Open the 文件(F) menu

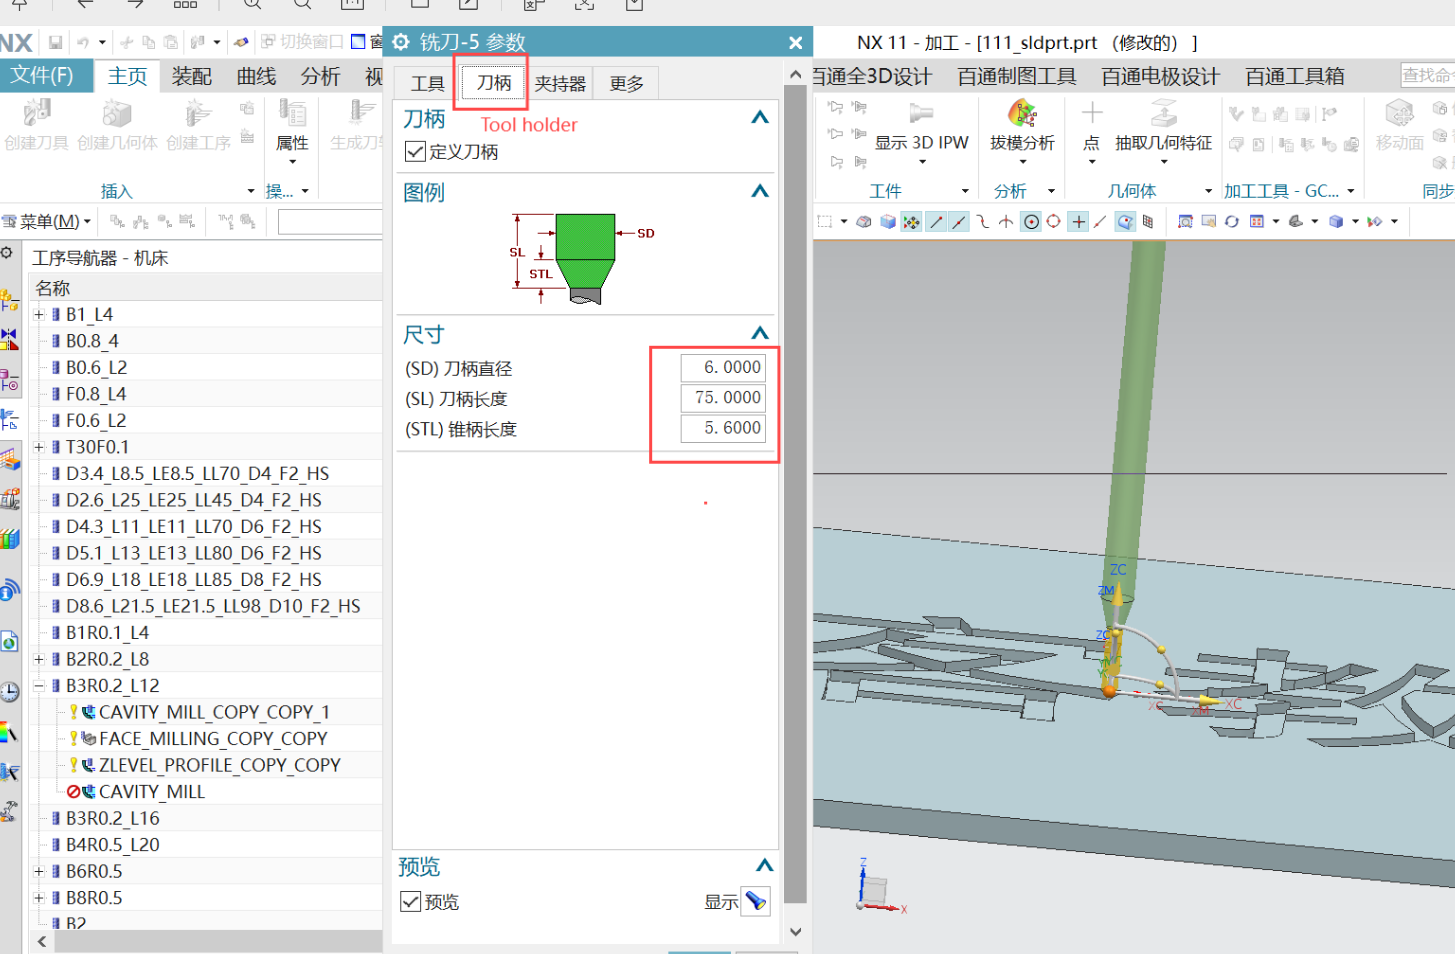[x=45, y=76]
